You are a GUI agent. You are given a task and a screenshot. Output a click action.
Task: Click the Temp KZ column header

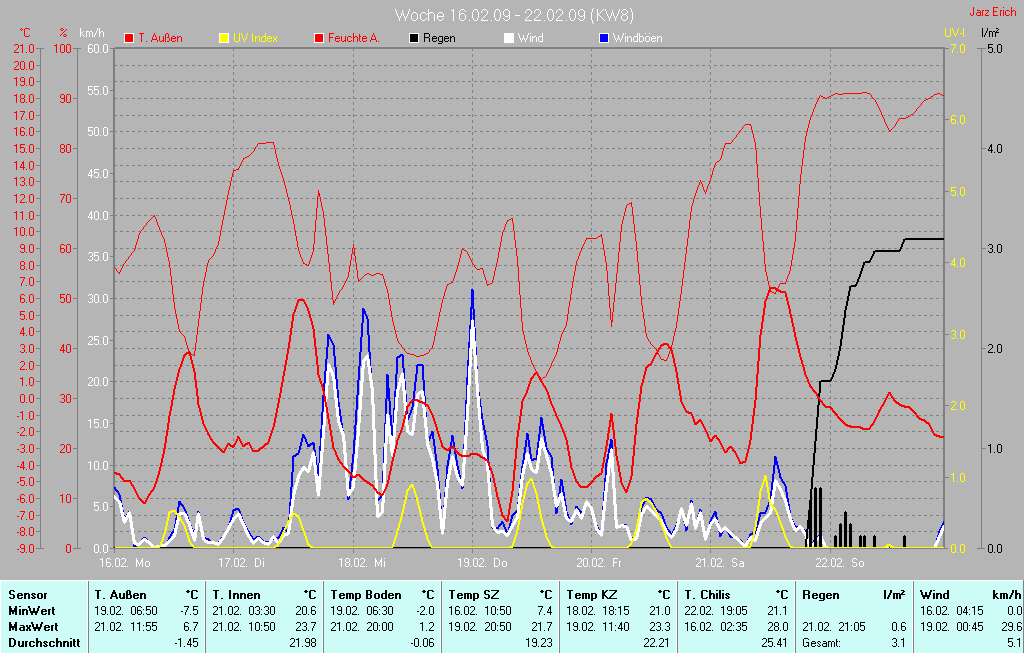click(592, 595)
